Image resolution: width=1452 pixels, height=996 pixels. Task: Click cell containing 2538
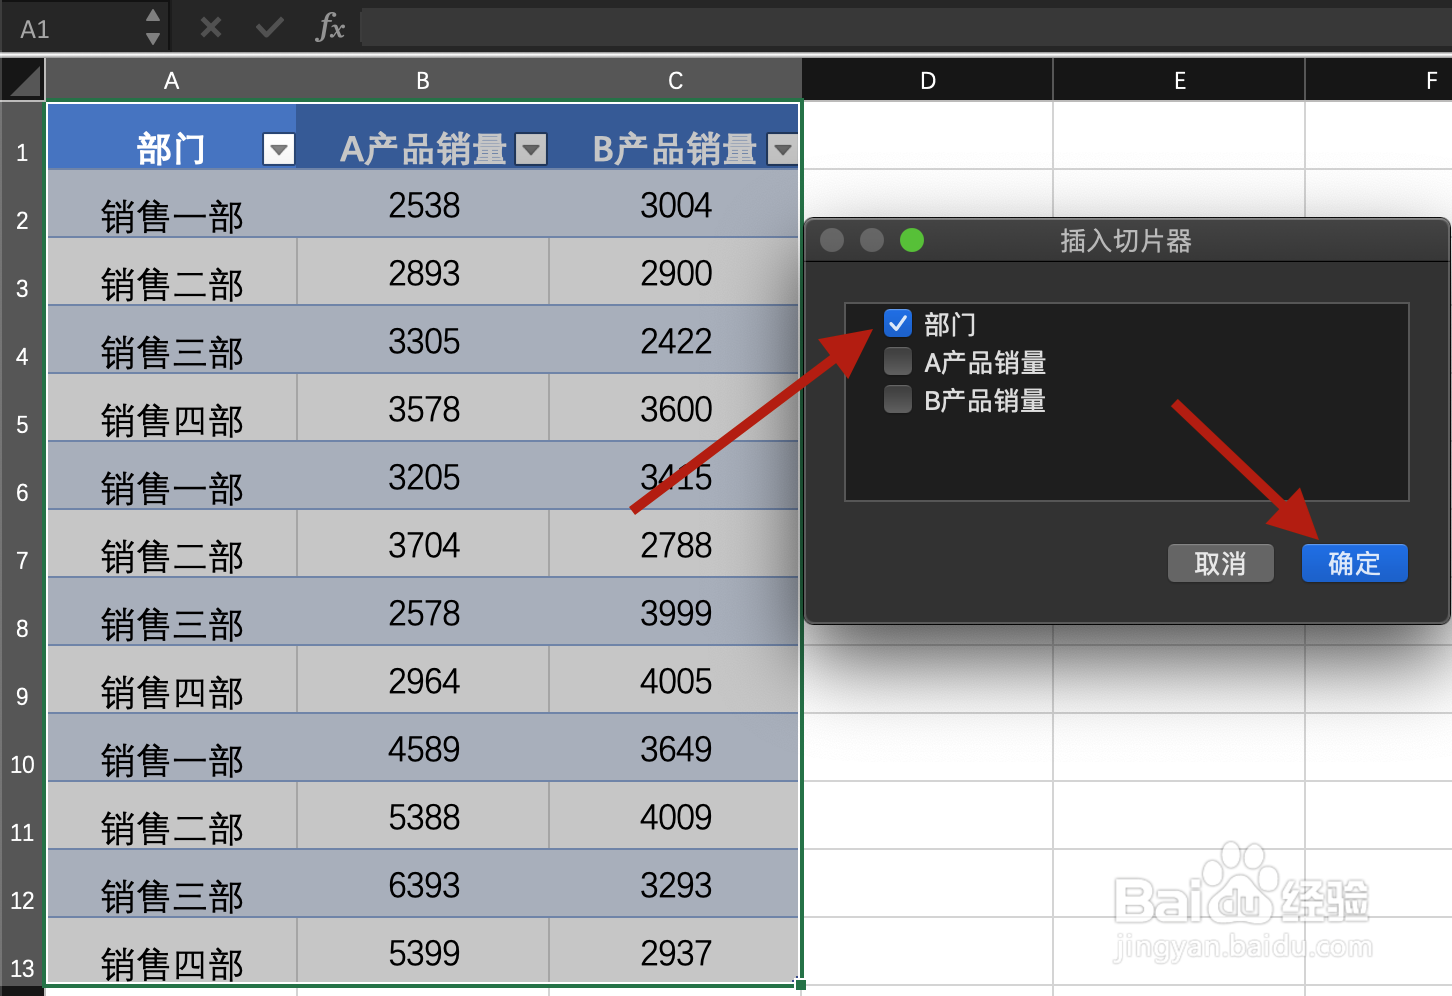pos(424,204)
